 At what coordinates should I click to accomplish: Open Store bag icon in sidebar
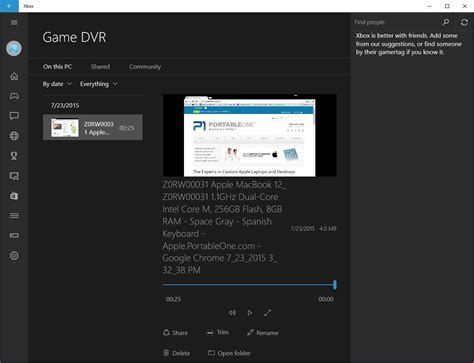(x=14, y=196)
